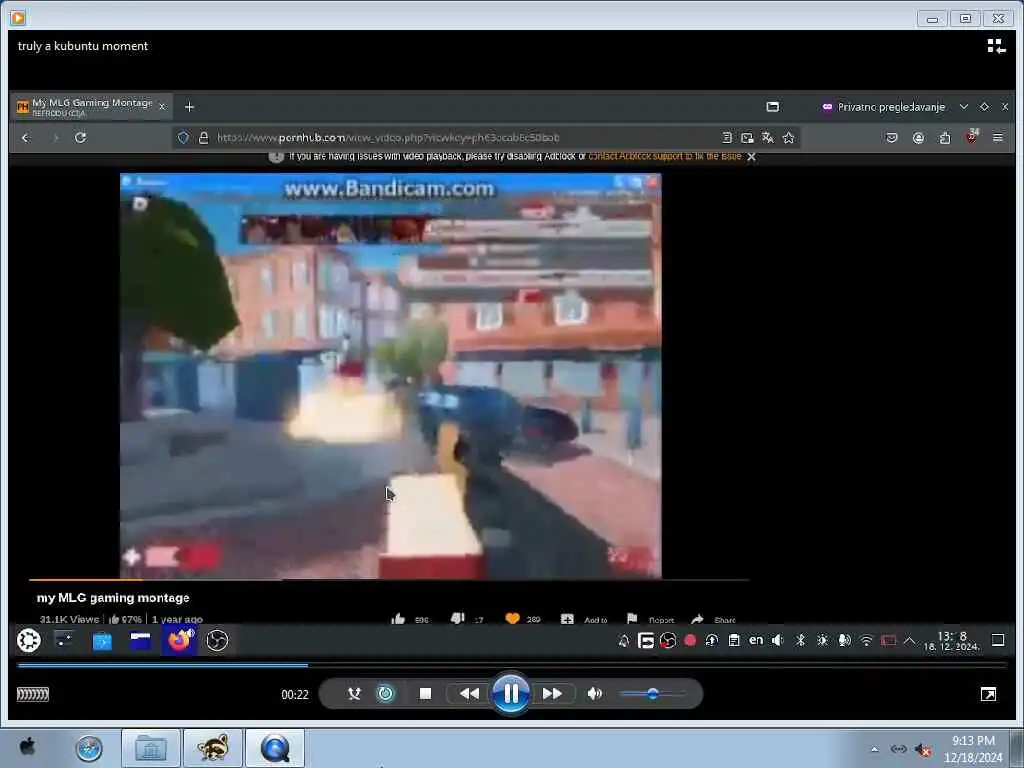The height and width of the screenshot is (768, 1024).
Task: Like the video with thumbs up icon
Action: 398,619
